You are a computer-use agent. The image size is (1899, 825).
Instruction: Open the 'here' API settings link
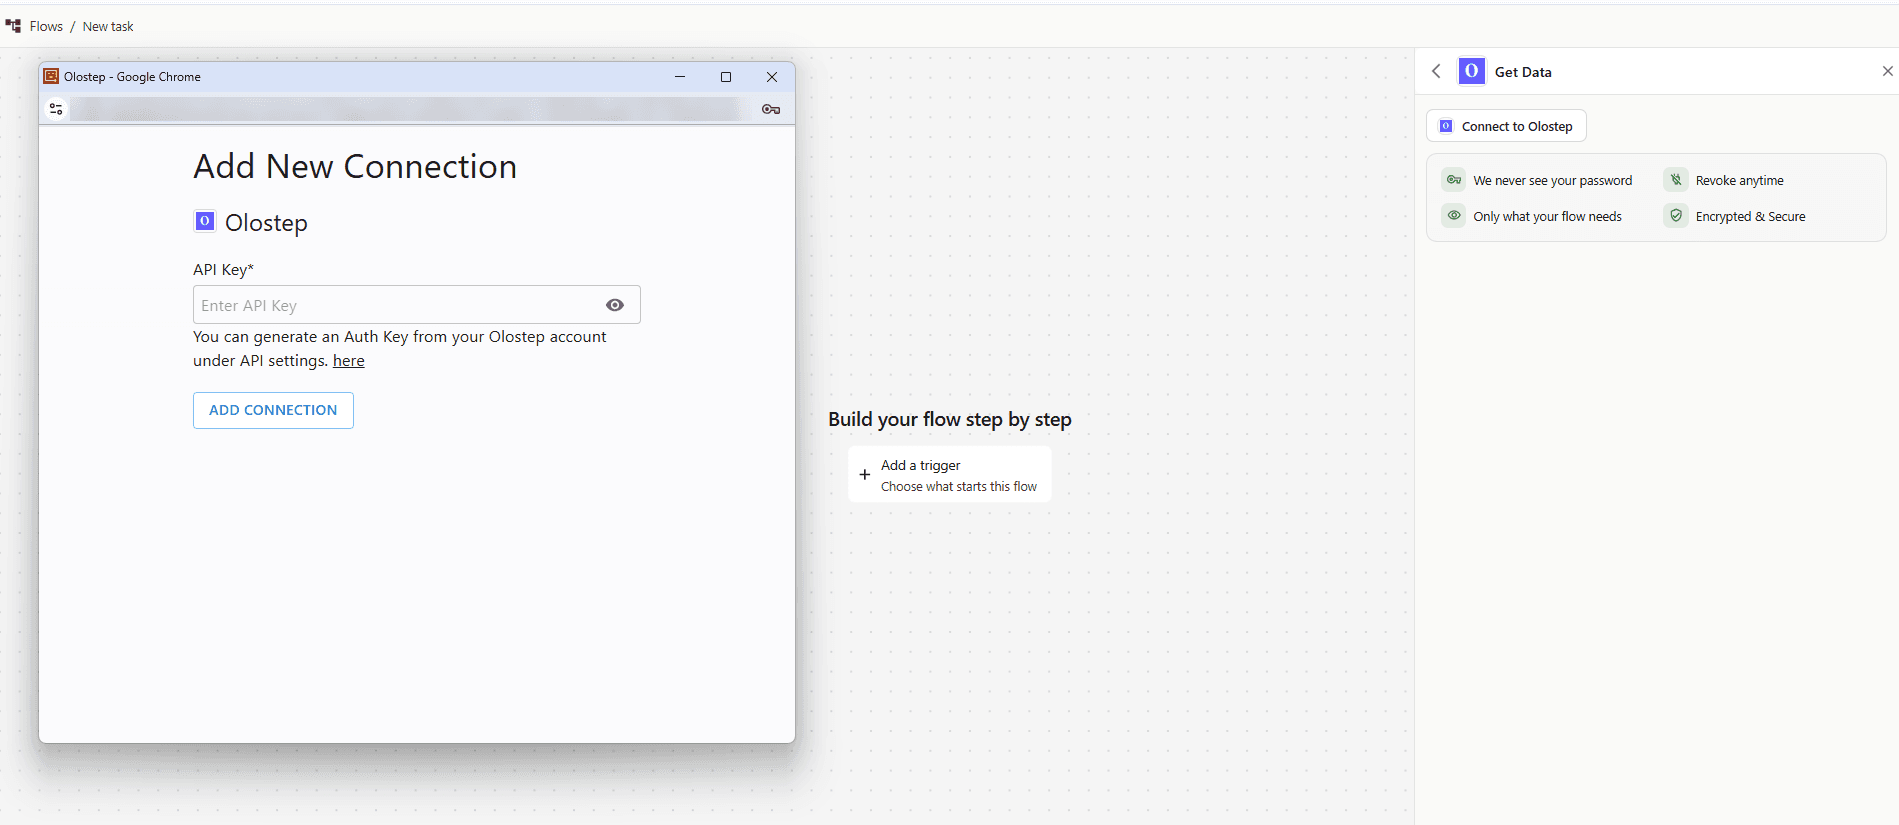(x=349, y=361)
